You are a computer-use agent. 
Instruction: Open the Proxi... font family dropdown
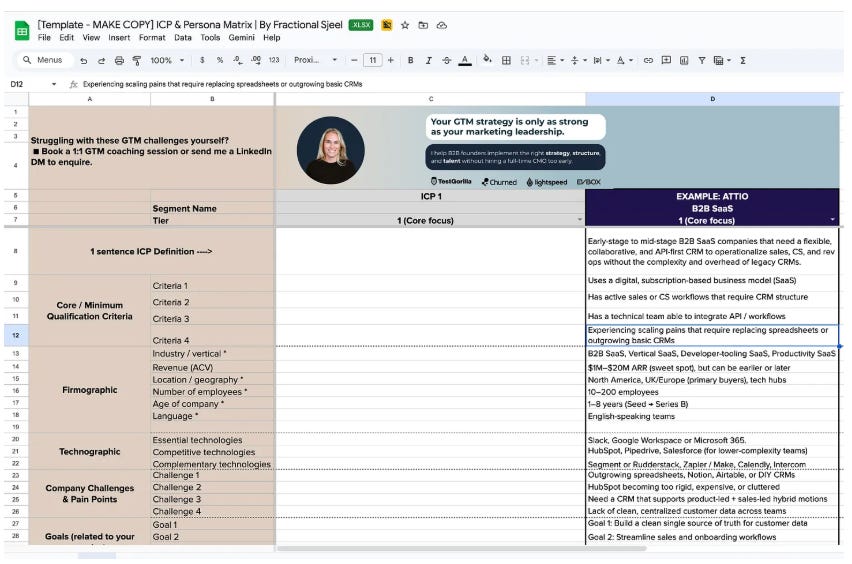pos(316,60)
